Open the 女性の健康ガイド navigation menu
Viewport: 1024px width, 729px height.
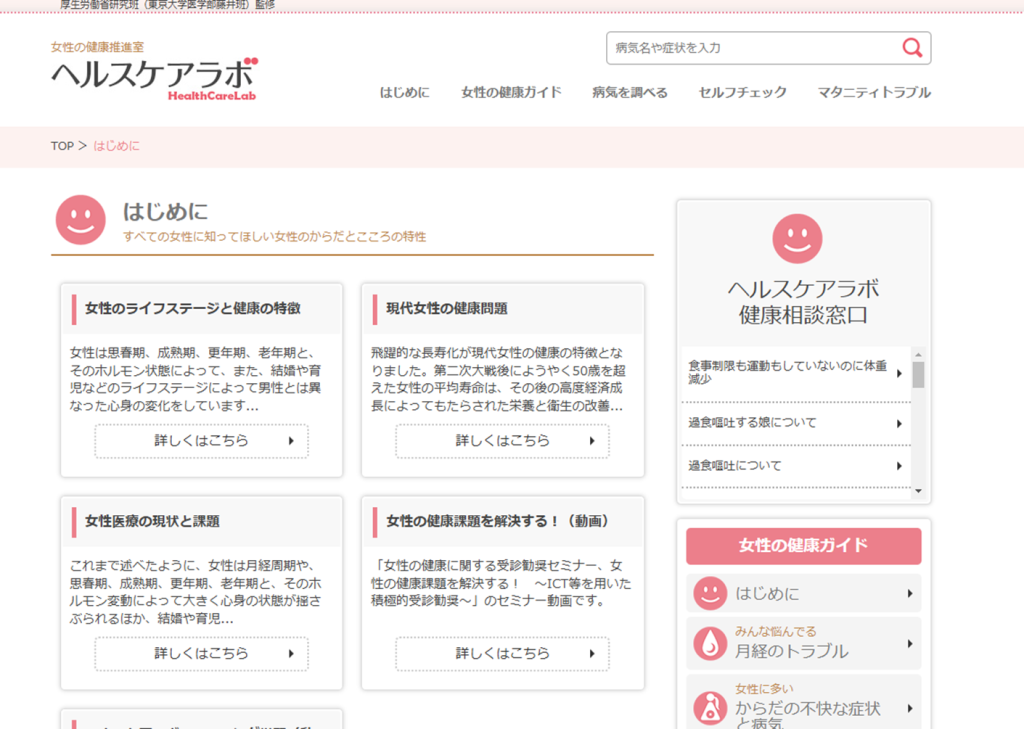pos(511,92)
